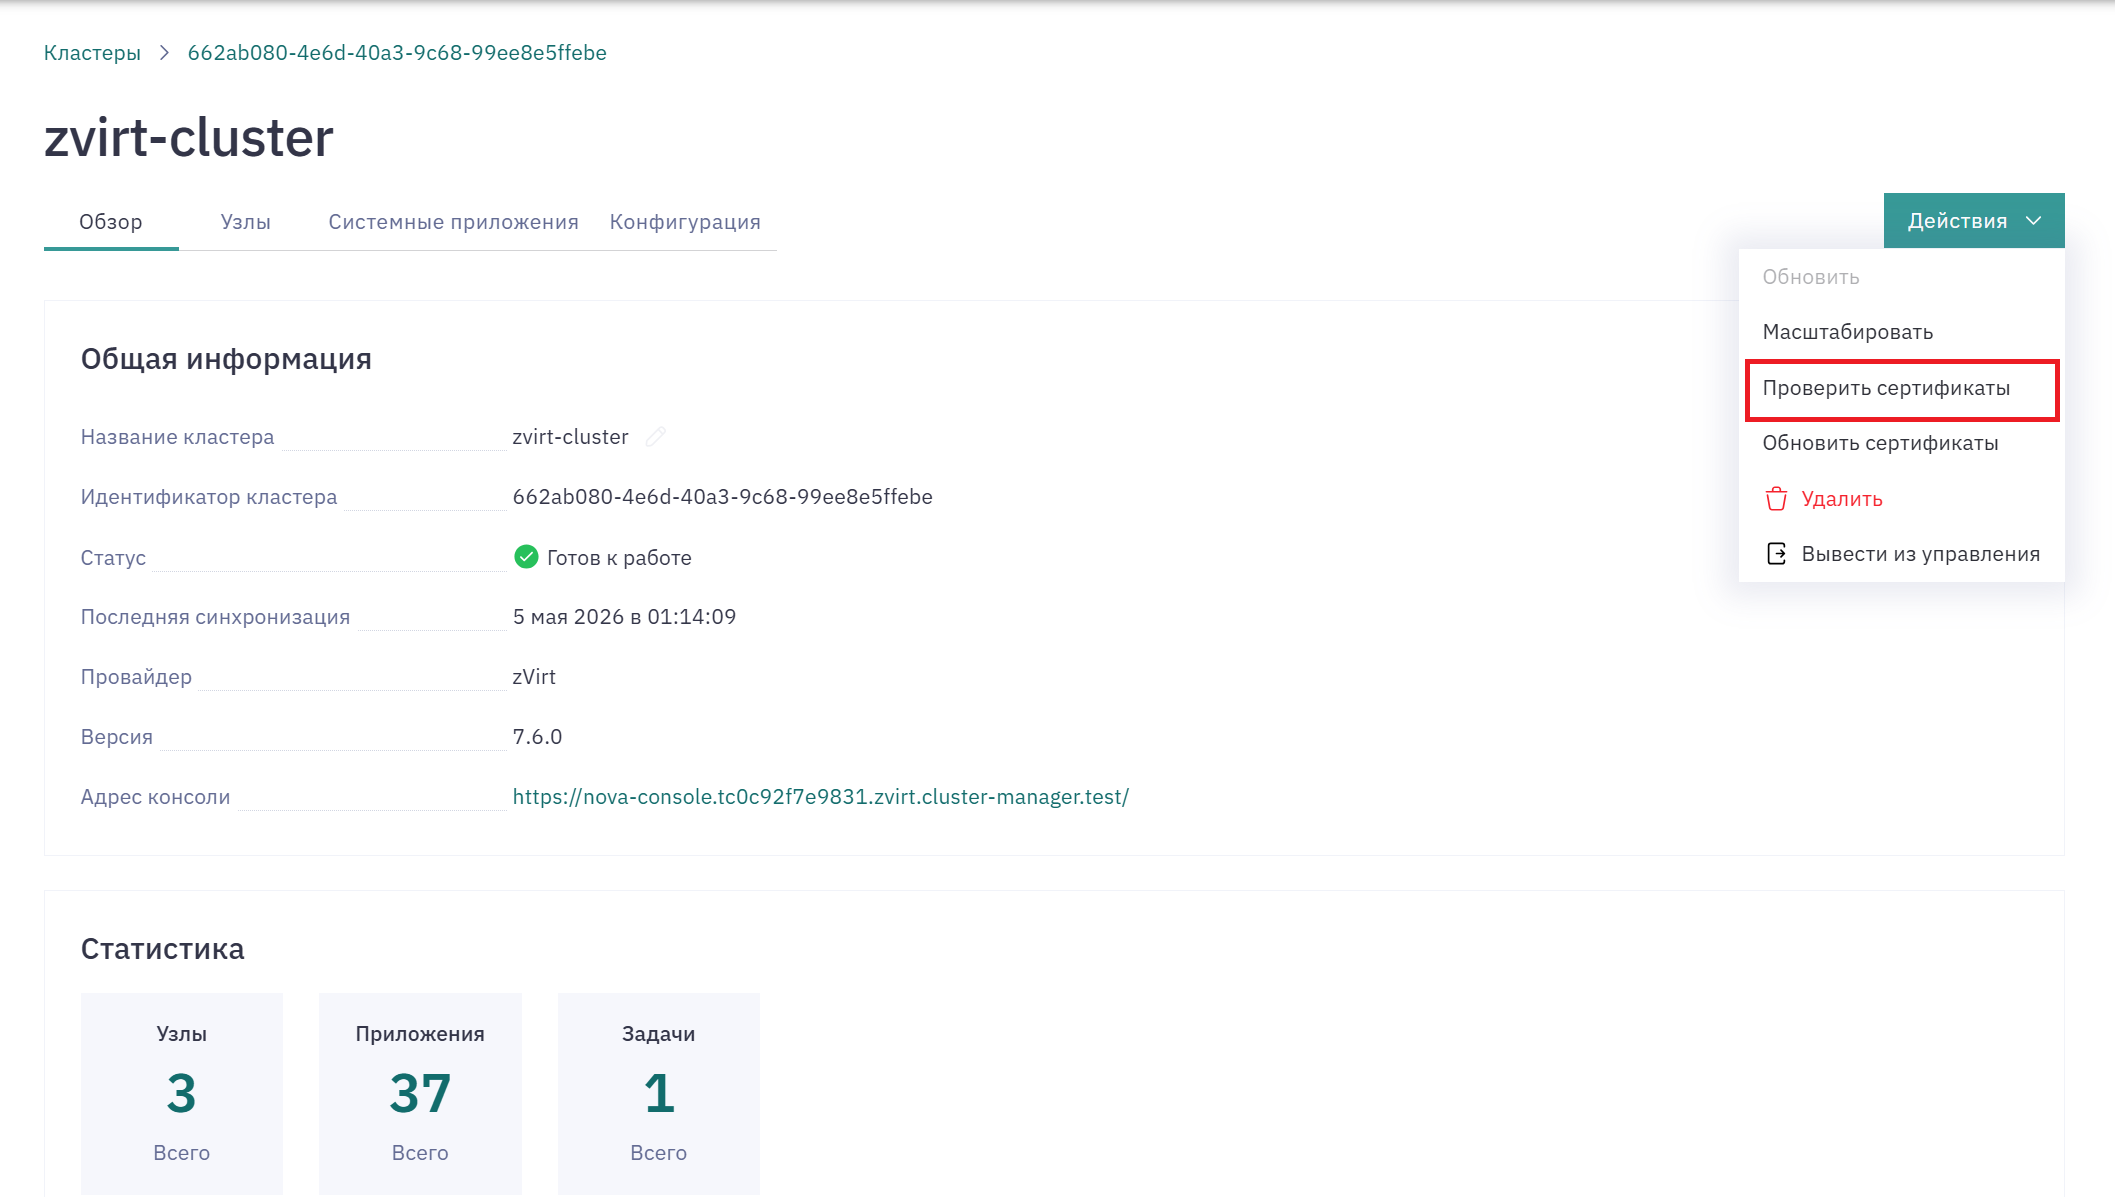Image resolution: width=2115 pixels, height=1197 pixels.
Task: Choose Масштабировать from actions menu
Action: pos(1901,332)
